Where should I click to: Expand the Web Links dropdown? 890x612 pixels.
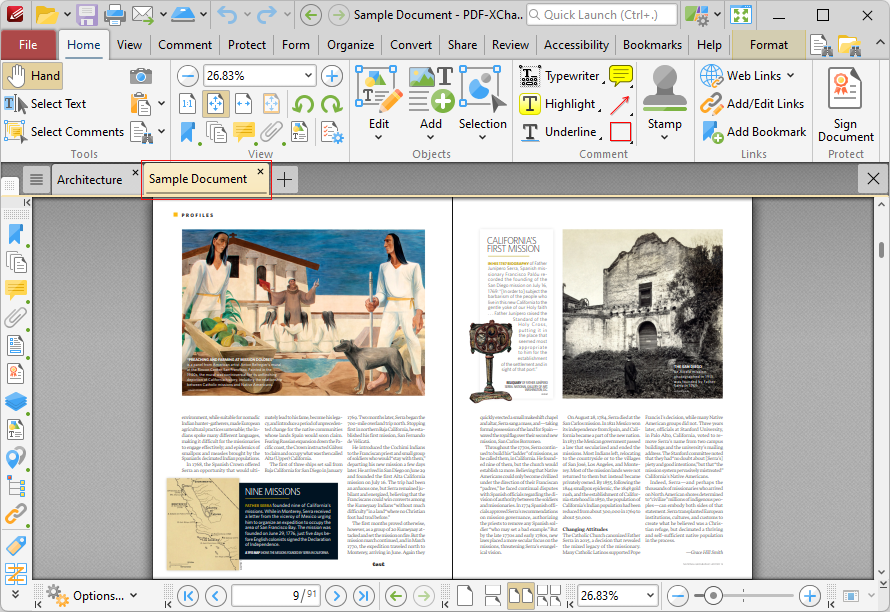(790, 76)
